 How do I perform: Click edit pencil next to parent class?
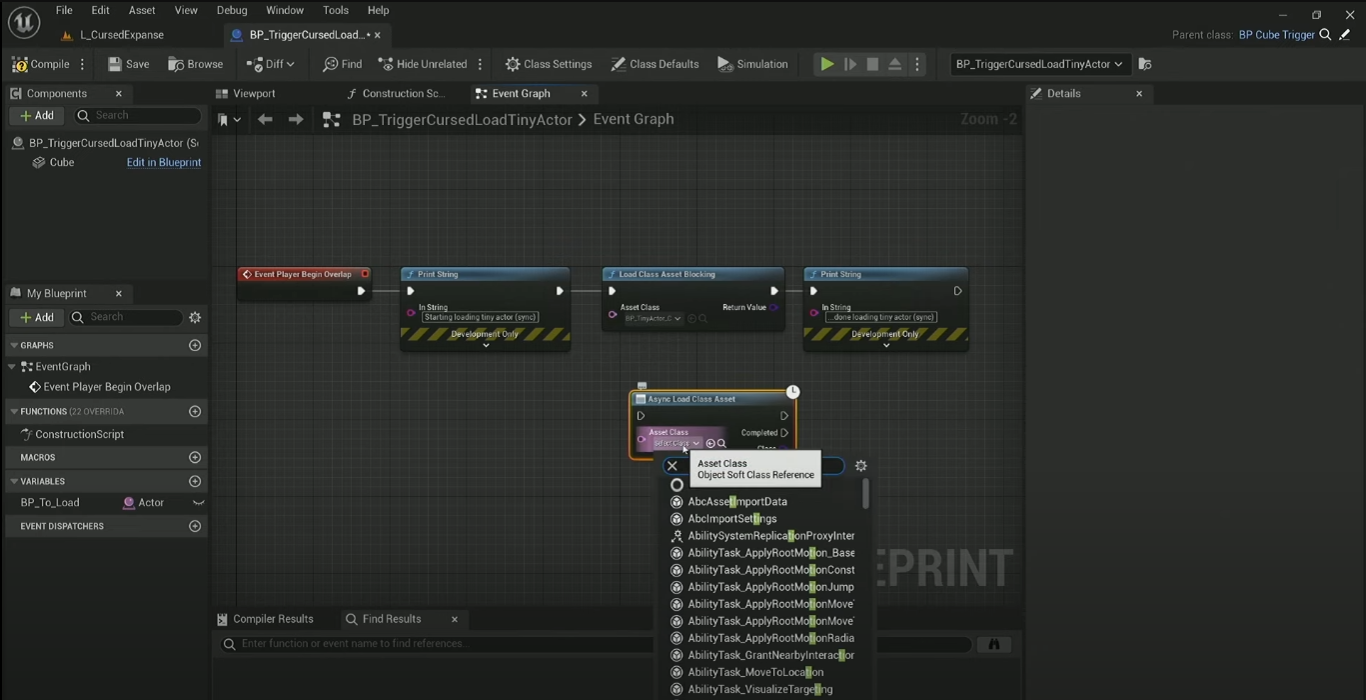pos(1345,35)
